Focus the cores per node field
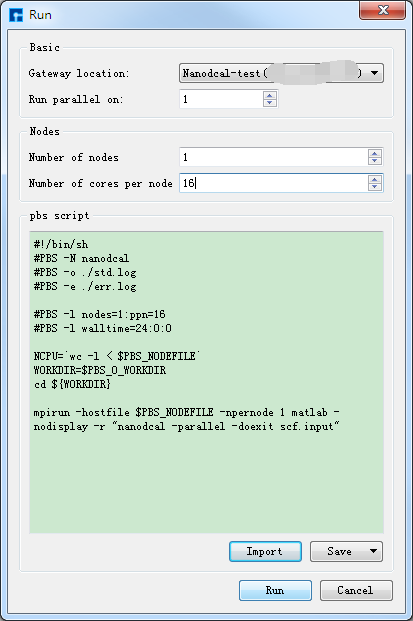This screenshot has height=621, width=413. pyautogui.click(x=274, y=183)
